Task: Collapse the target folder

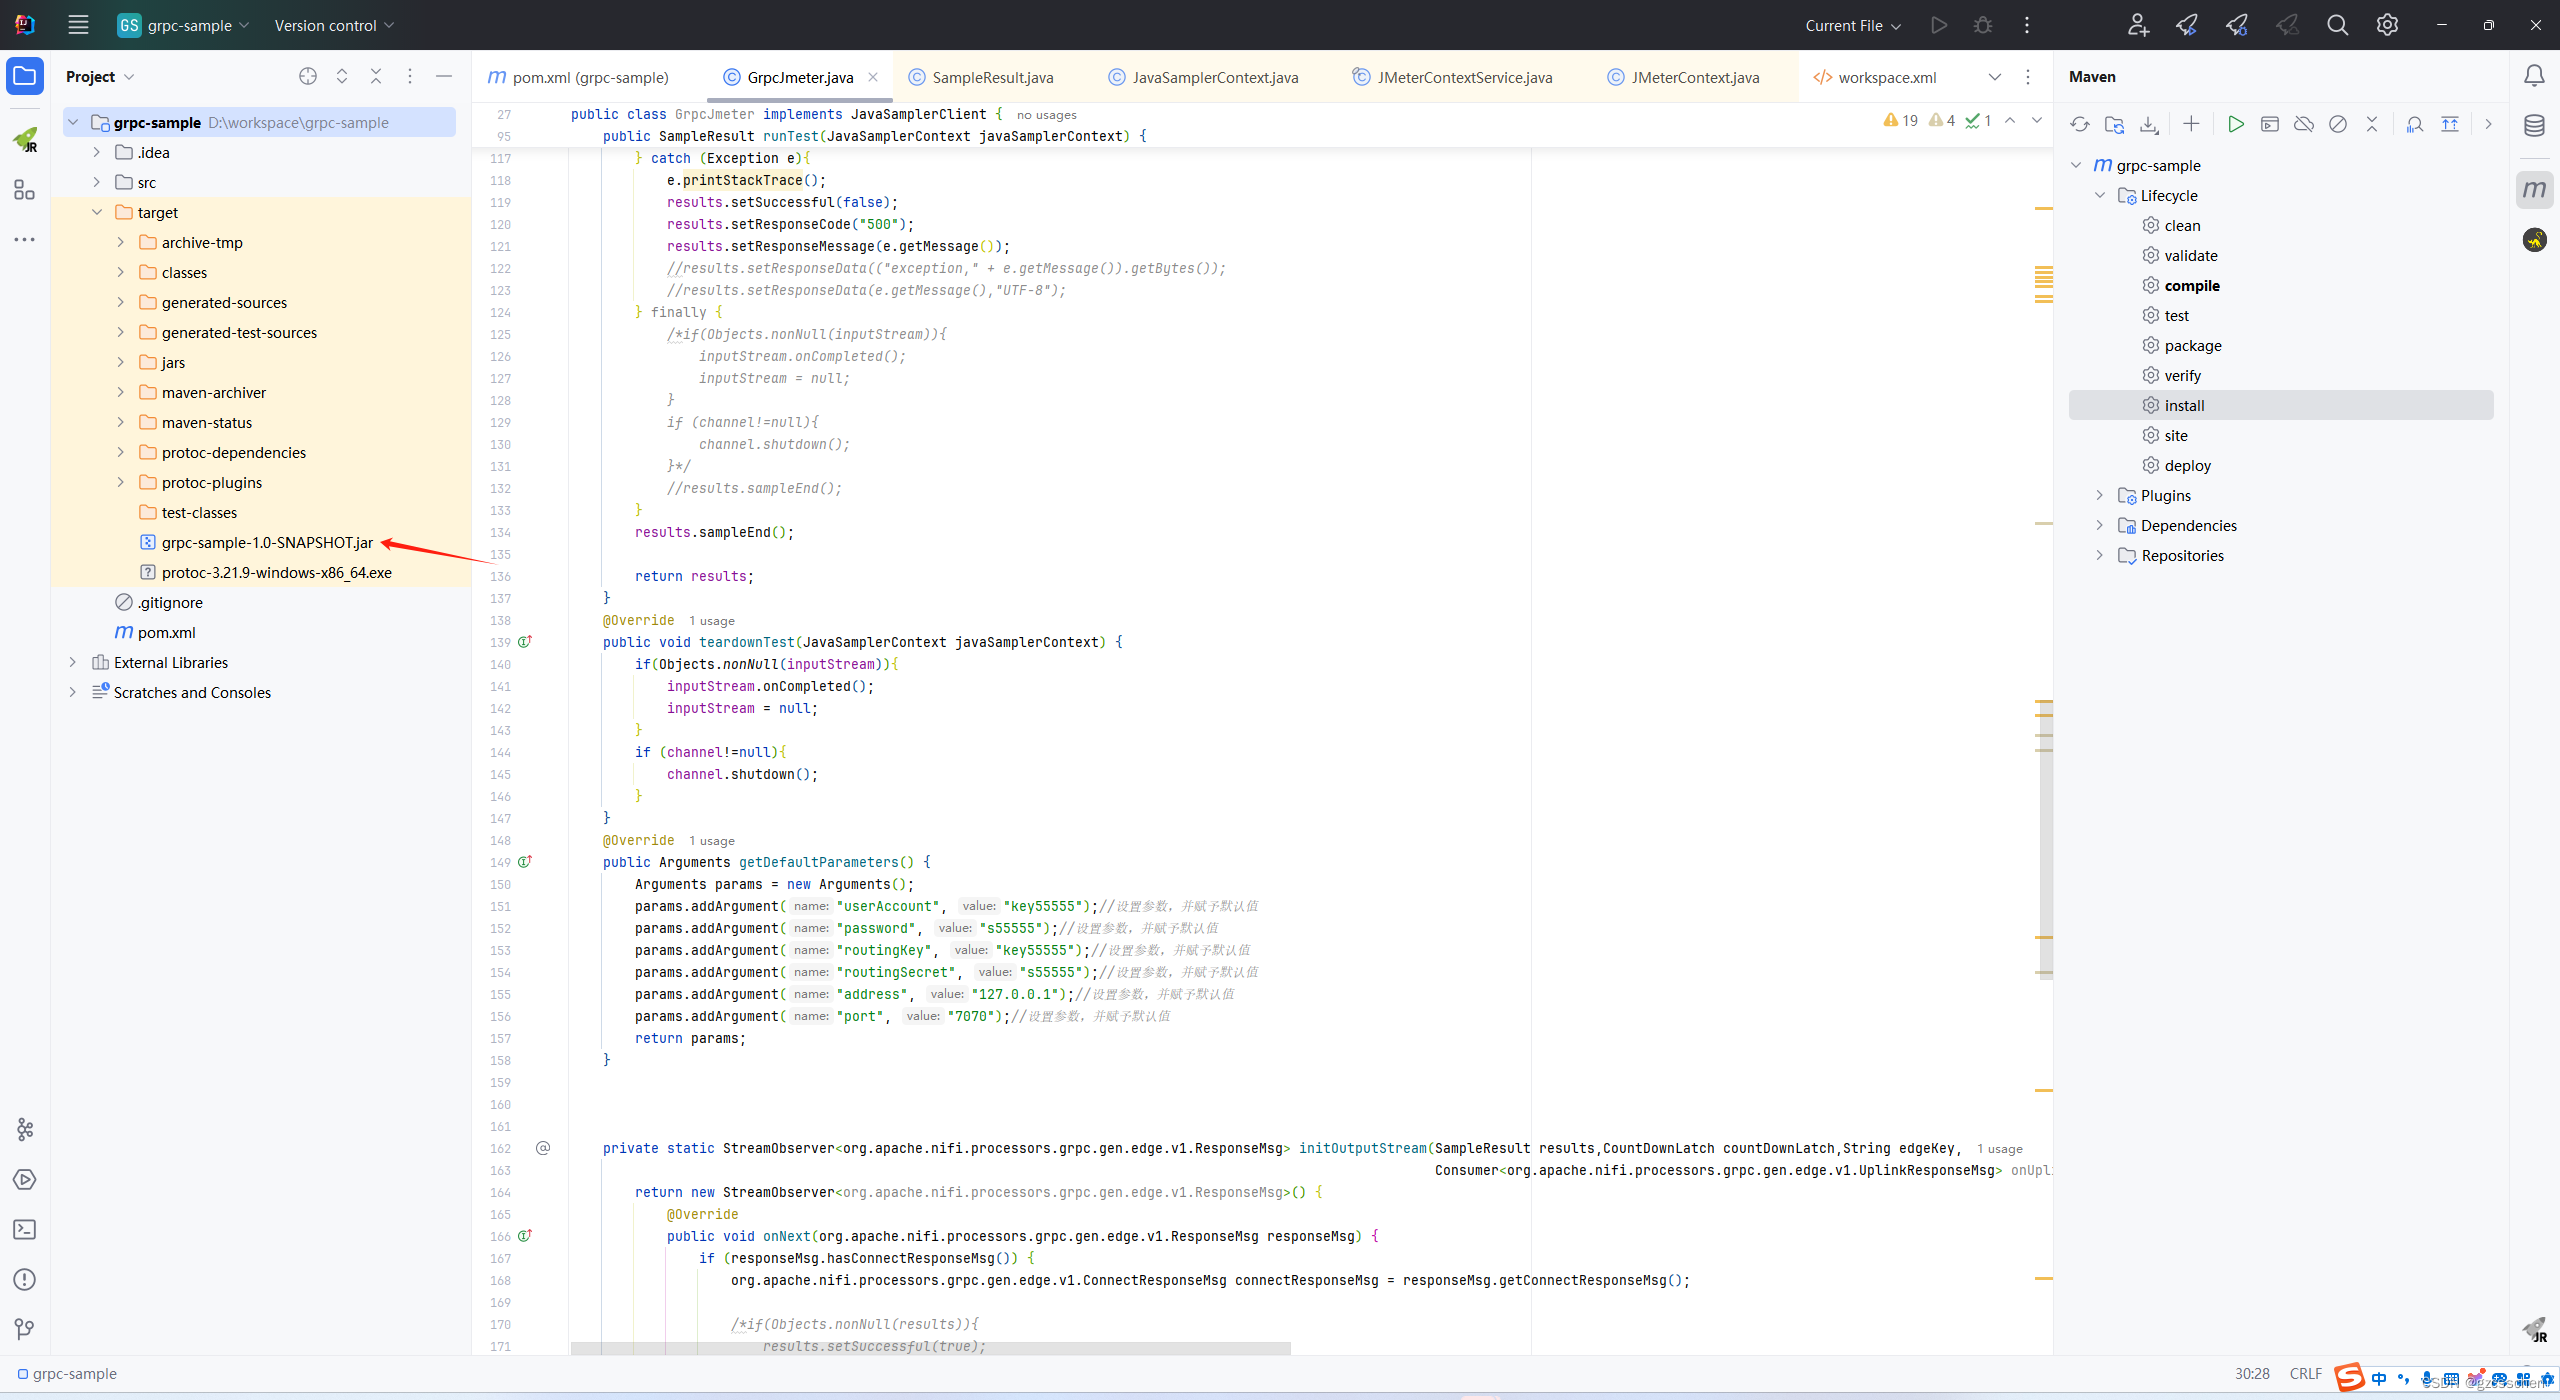Action: point(97,212)
